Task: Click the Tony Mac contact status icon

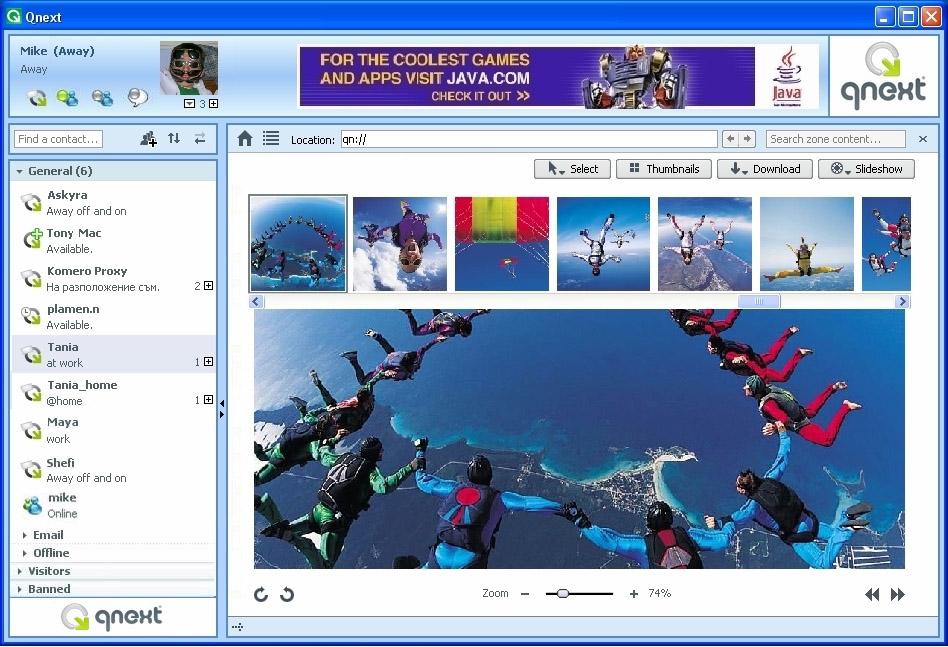Action: tap(32, 239)
